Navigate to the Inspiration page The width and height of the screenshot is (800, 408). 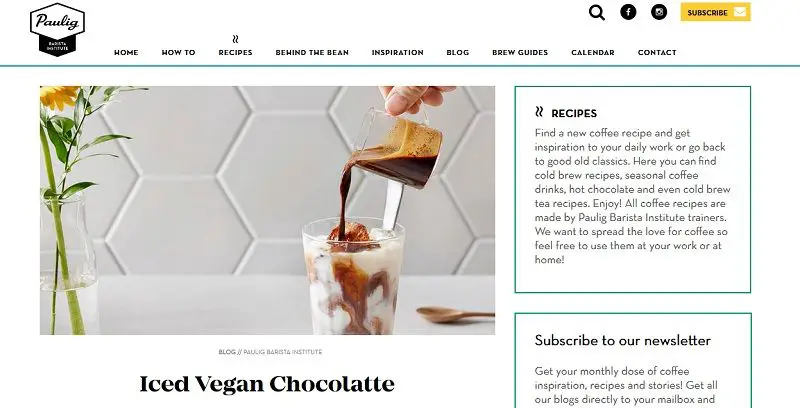click(x=397, y=53)
